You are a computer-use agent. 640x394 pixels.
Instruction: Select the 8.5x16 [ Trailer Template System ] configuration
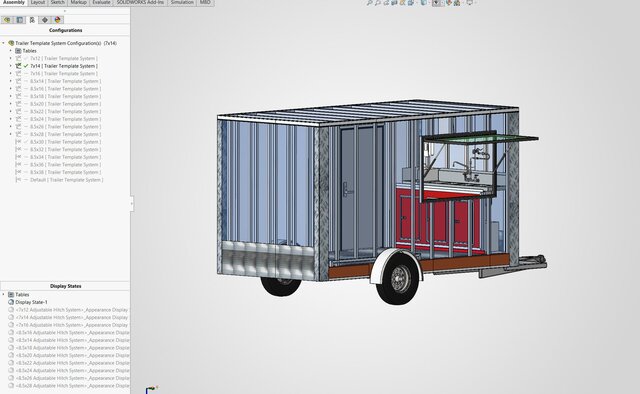point(65,89)
